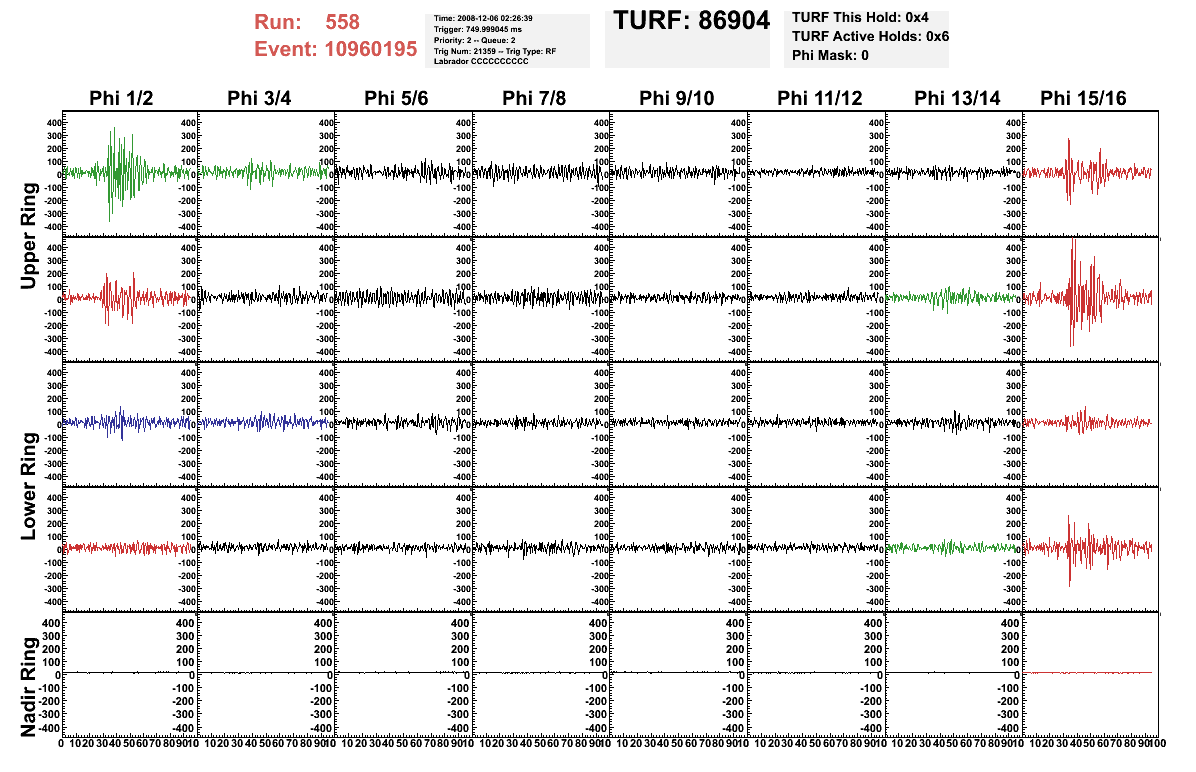The width and height of the screenshot is (1196, 772).
Task: Select the Nadir Ring plot under Phi 1/2
Action: pyautogui.click(x=130, y=674)
